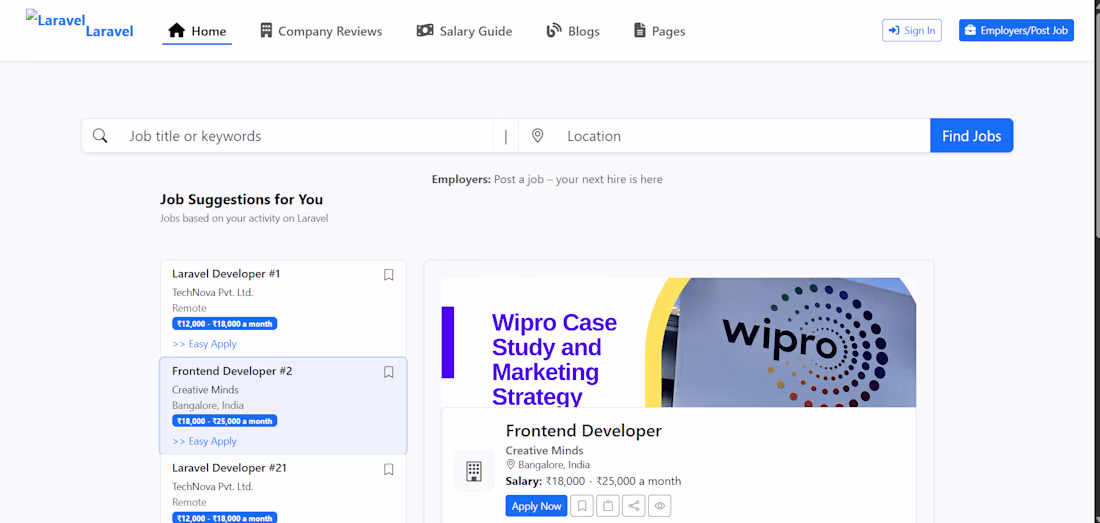This screenshot has height=523, width=1100.
Task: Click ₹18,000 - ₹25,000 salary badge in job list
Action: (224, 421)
